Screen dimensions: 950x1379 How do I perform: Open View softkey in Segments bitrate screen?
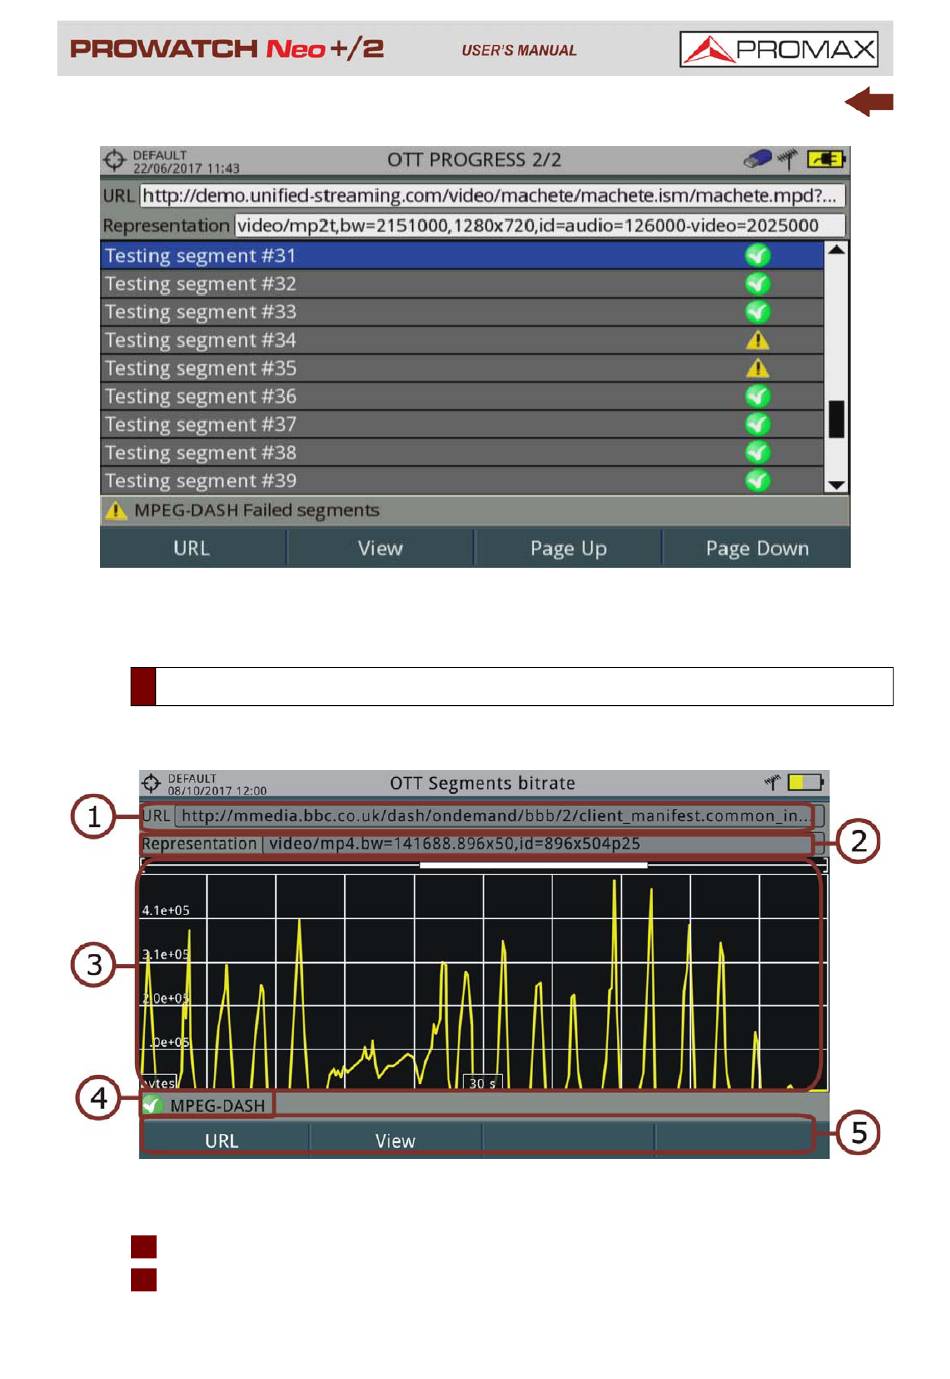point(396,1141)
